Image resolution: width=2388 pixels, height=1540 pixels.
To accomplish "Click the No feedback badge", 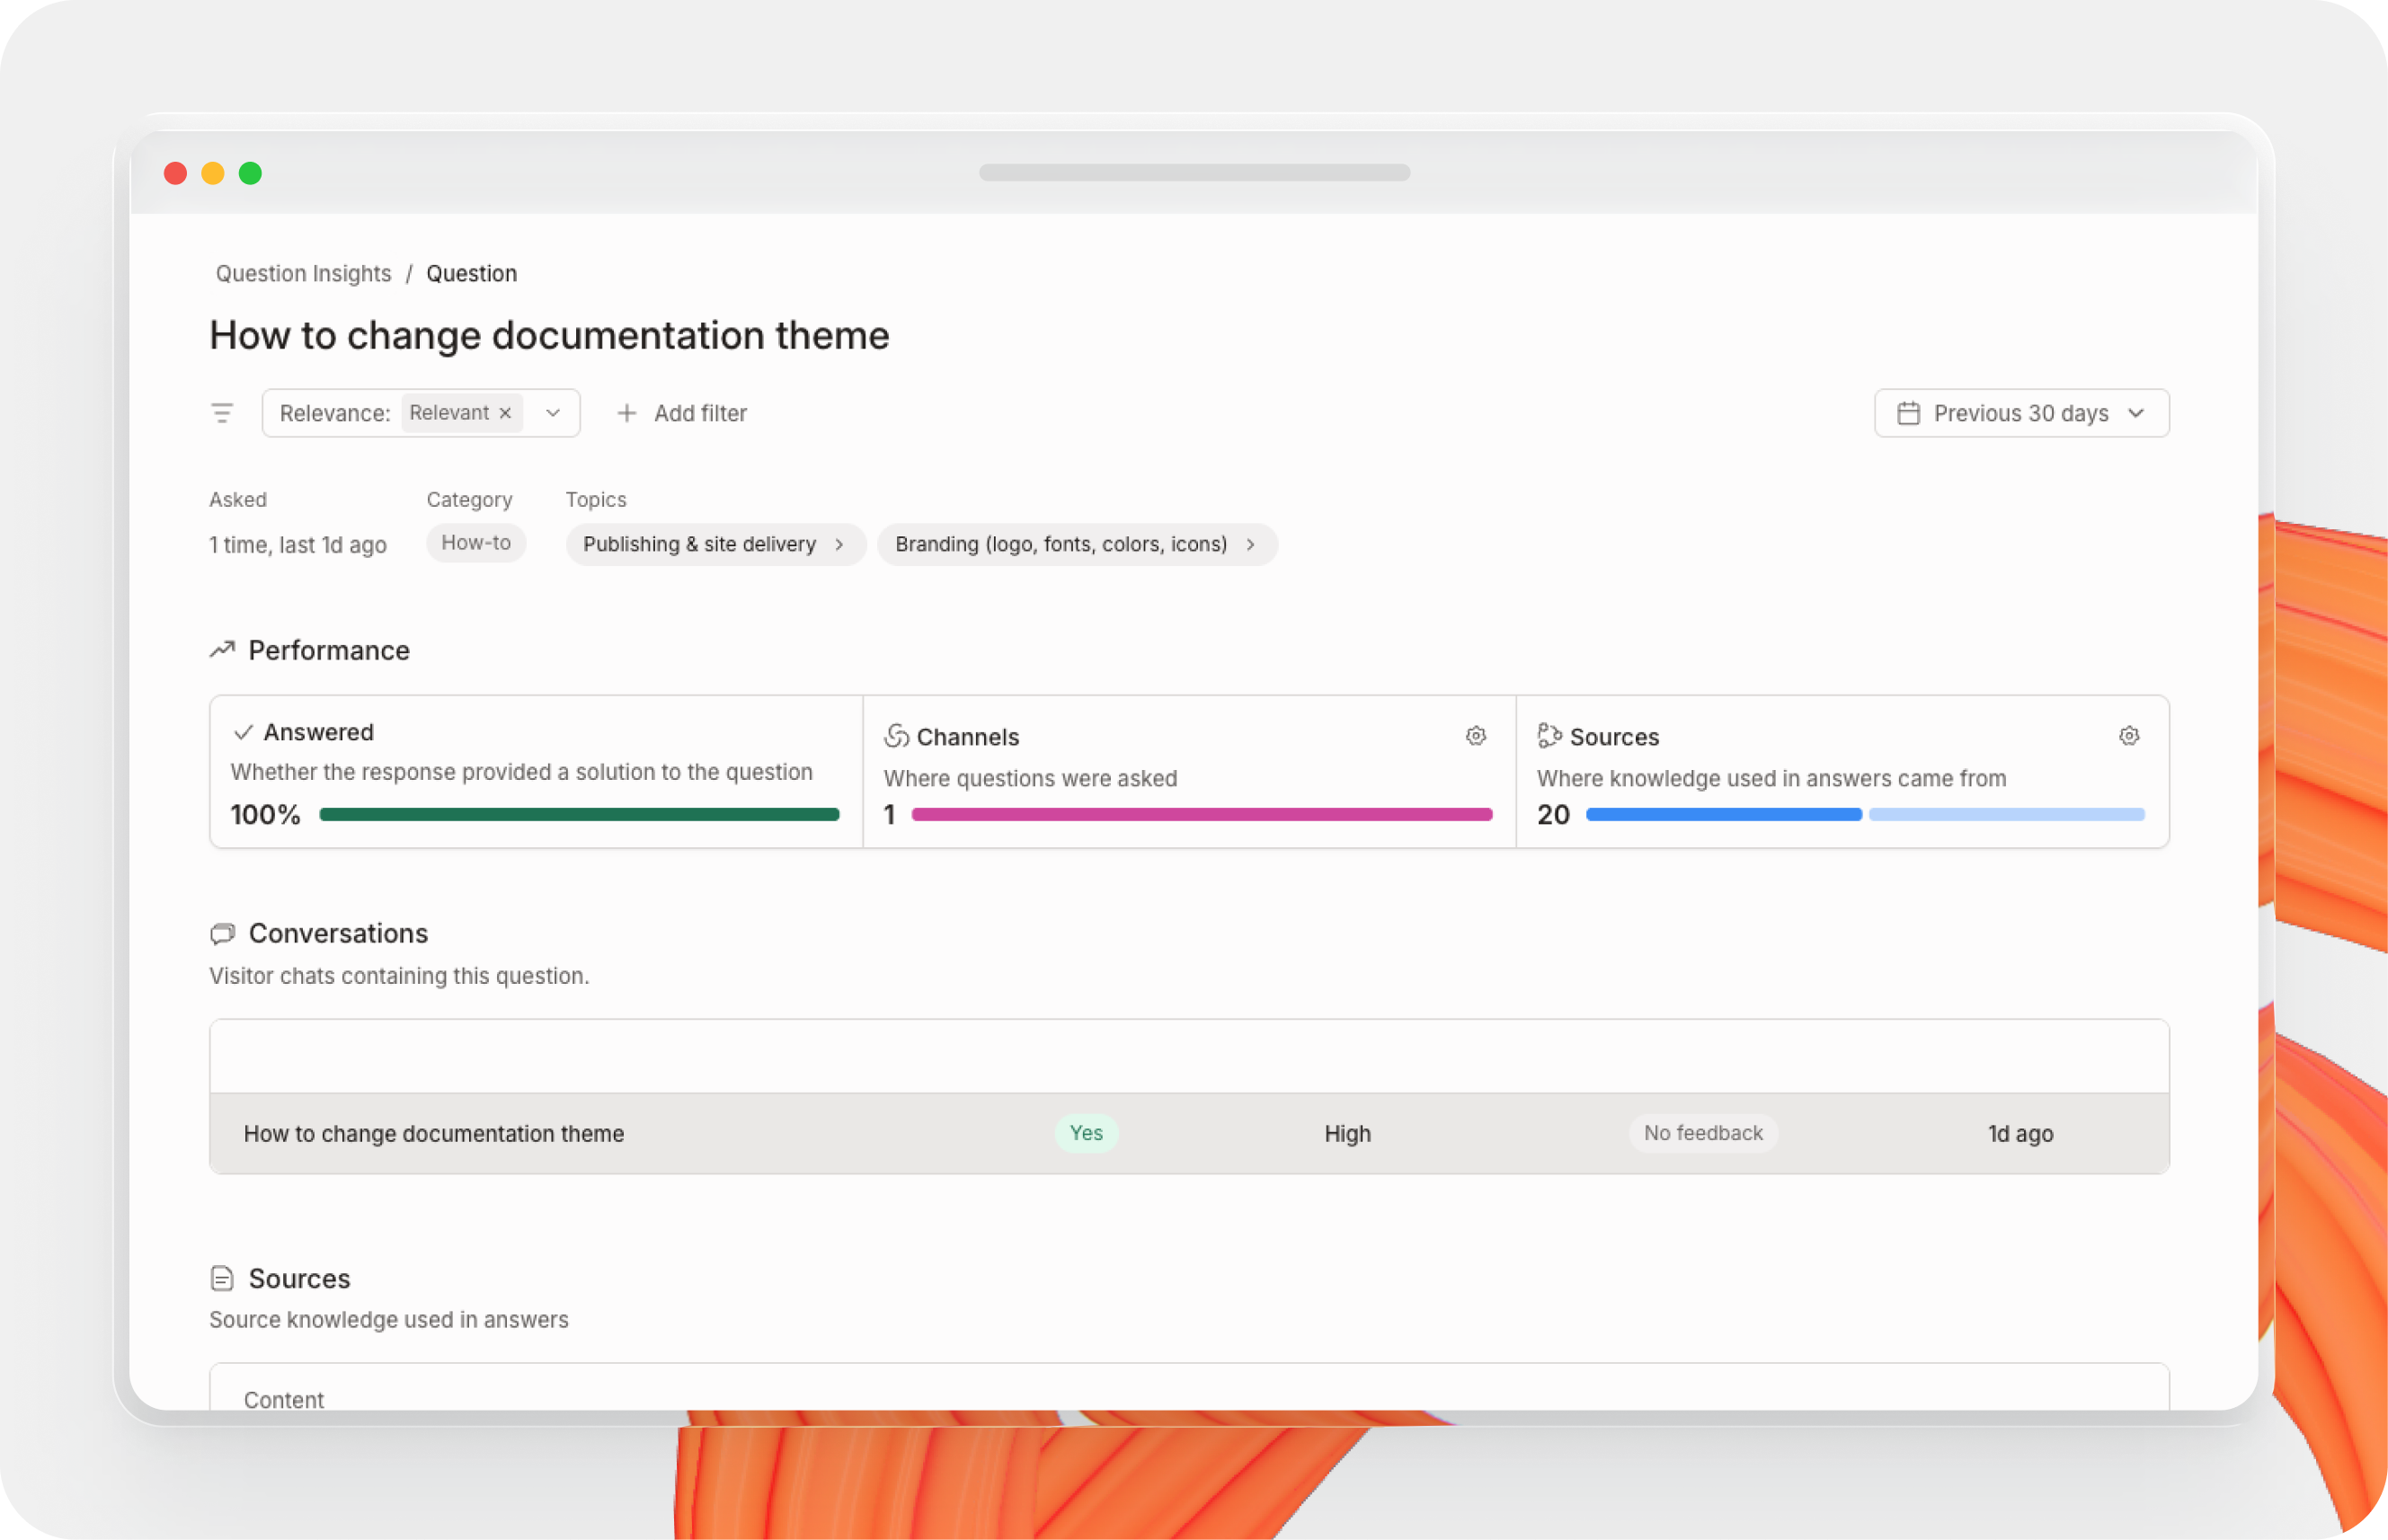I will click(1702, 1133).
